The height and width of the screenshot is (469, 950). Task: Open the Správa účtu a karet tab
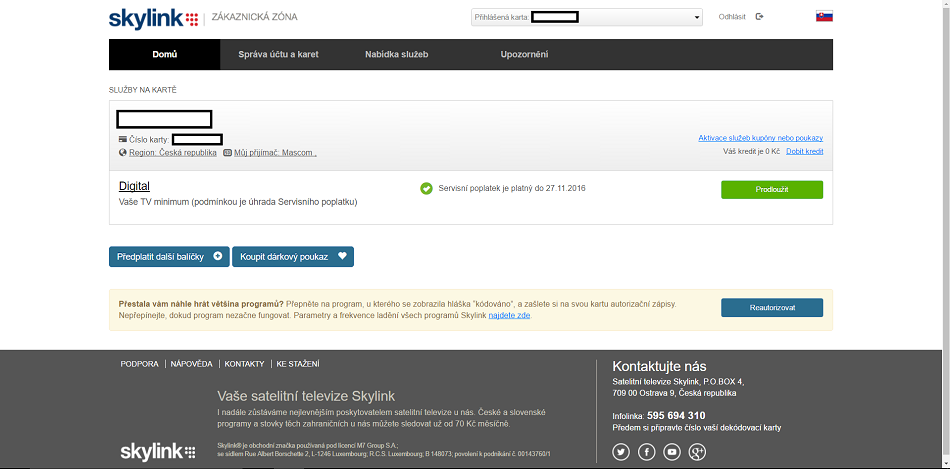(x=278, y=55)
